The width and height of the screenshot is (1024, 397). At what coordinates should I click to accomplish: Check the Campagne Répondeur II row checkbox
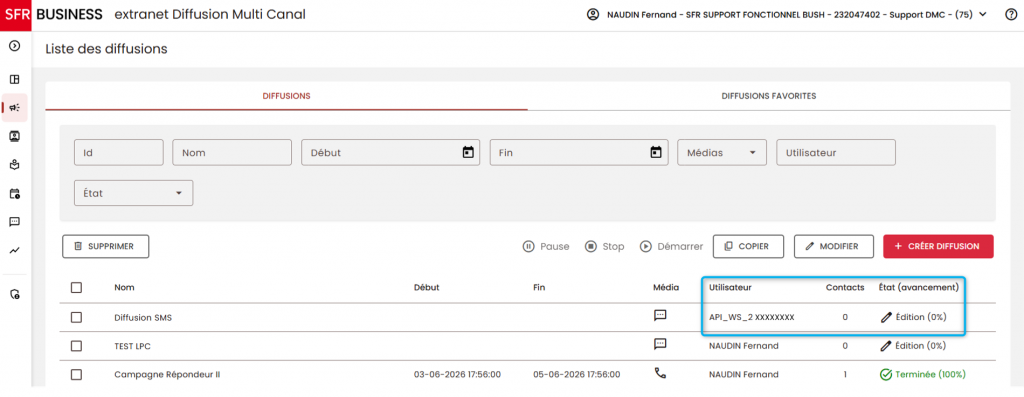pyautogui.click(x=76, y=374)
